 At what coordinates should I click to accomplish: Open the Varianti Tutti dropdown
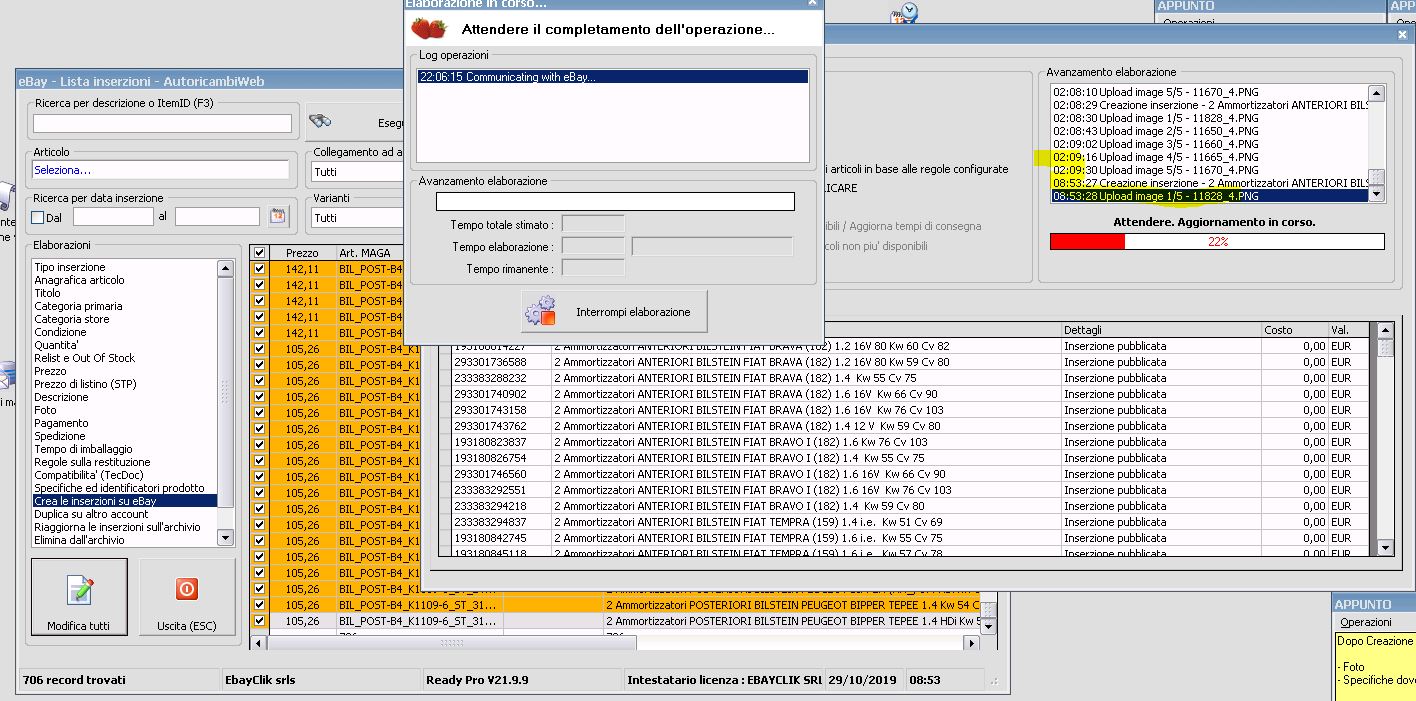pos(357,217)
